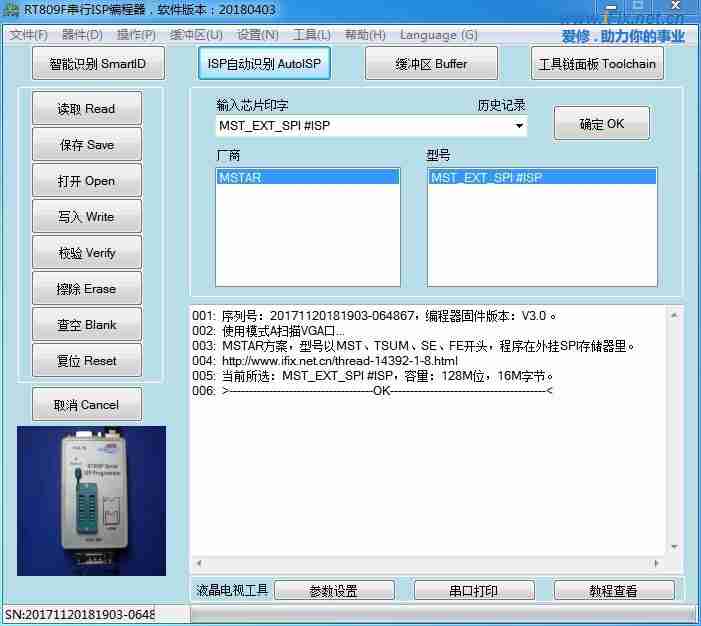
Task: Click the ifix.net.cn thread URL in the log
Action: coord(340,361)
